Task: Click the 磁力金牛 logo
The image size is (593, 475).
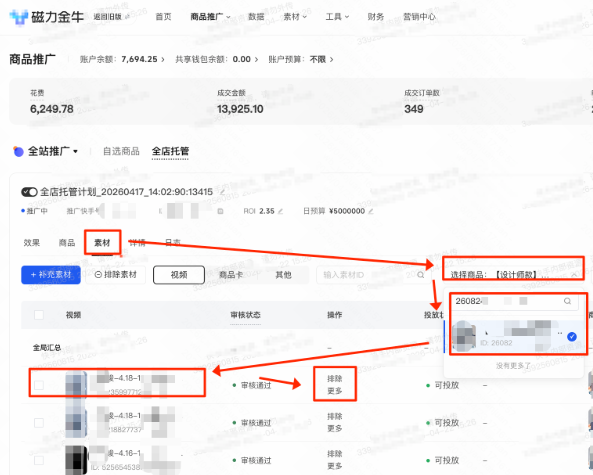Action: [46, 16]
